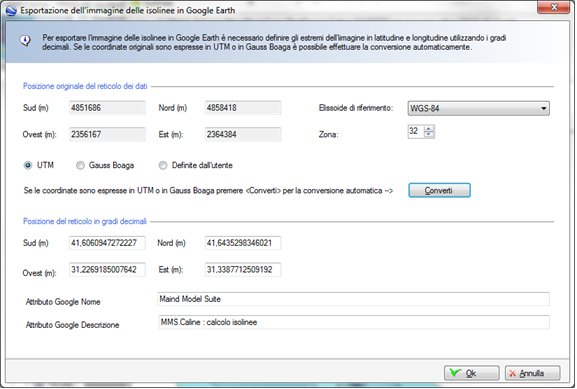This screenshot has height=389, width=577.
Task: Select the UTM radio button
Action: (x=28, y=166)
